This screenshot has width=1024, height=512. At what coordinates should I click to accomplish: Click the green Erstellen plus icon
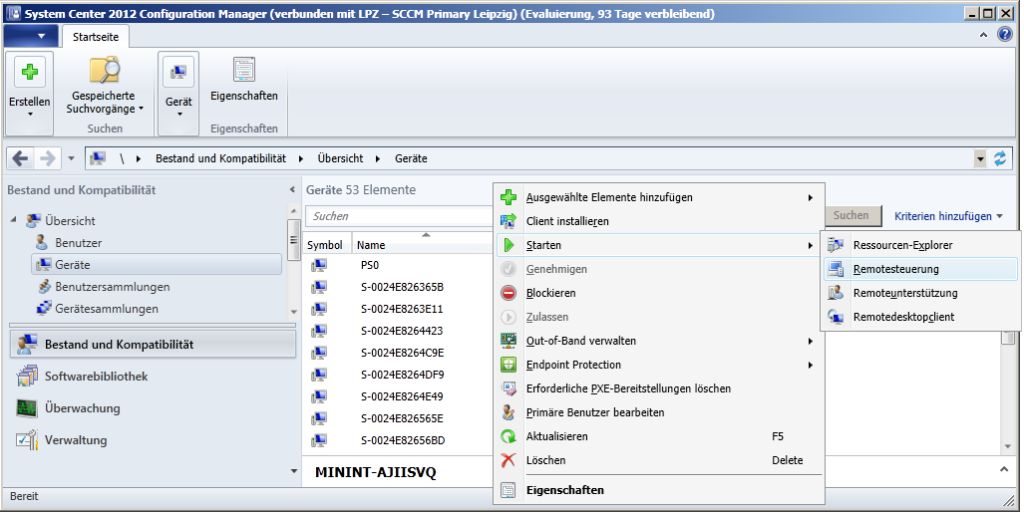(29, 73)
